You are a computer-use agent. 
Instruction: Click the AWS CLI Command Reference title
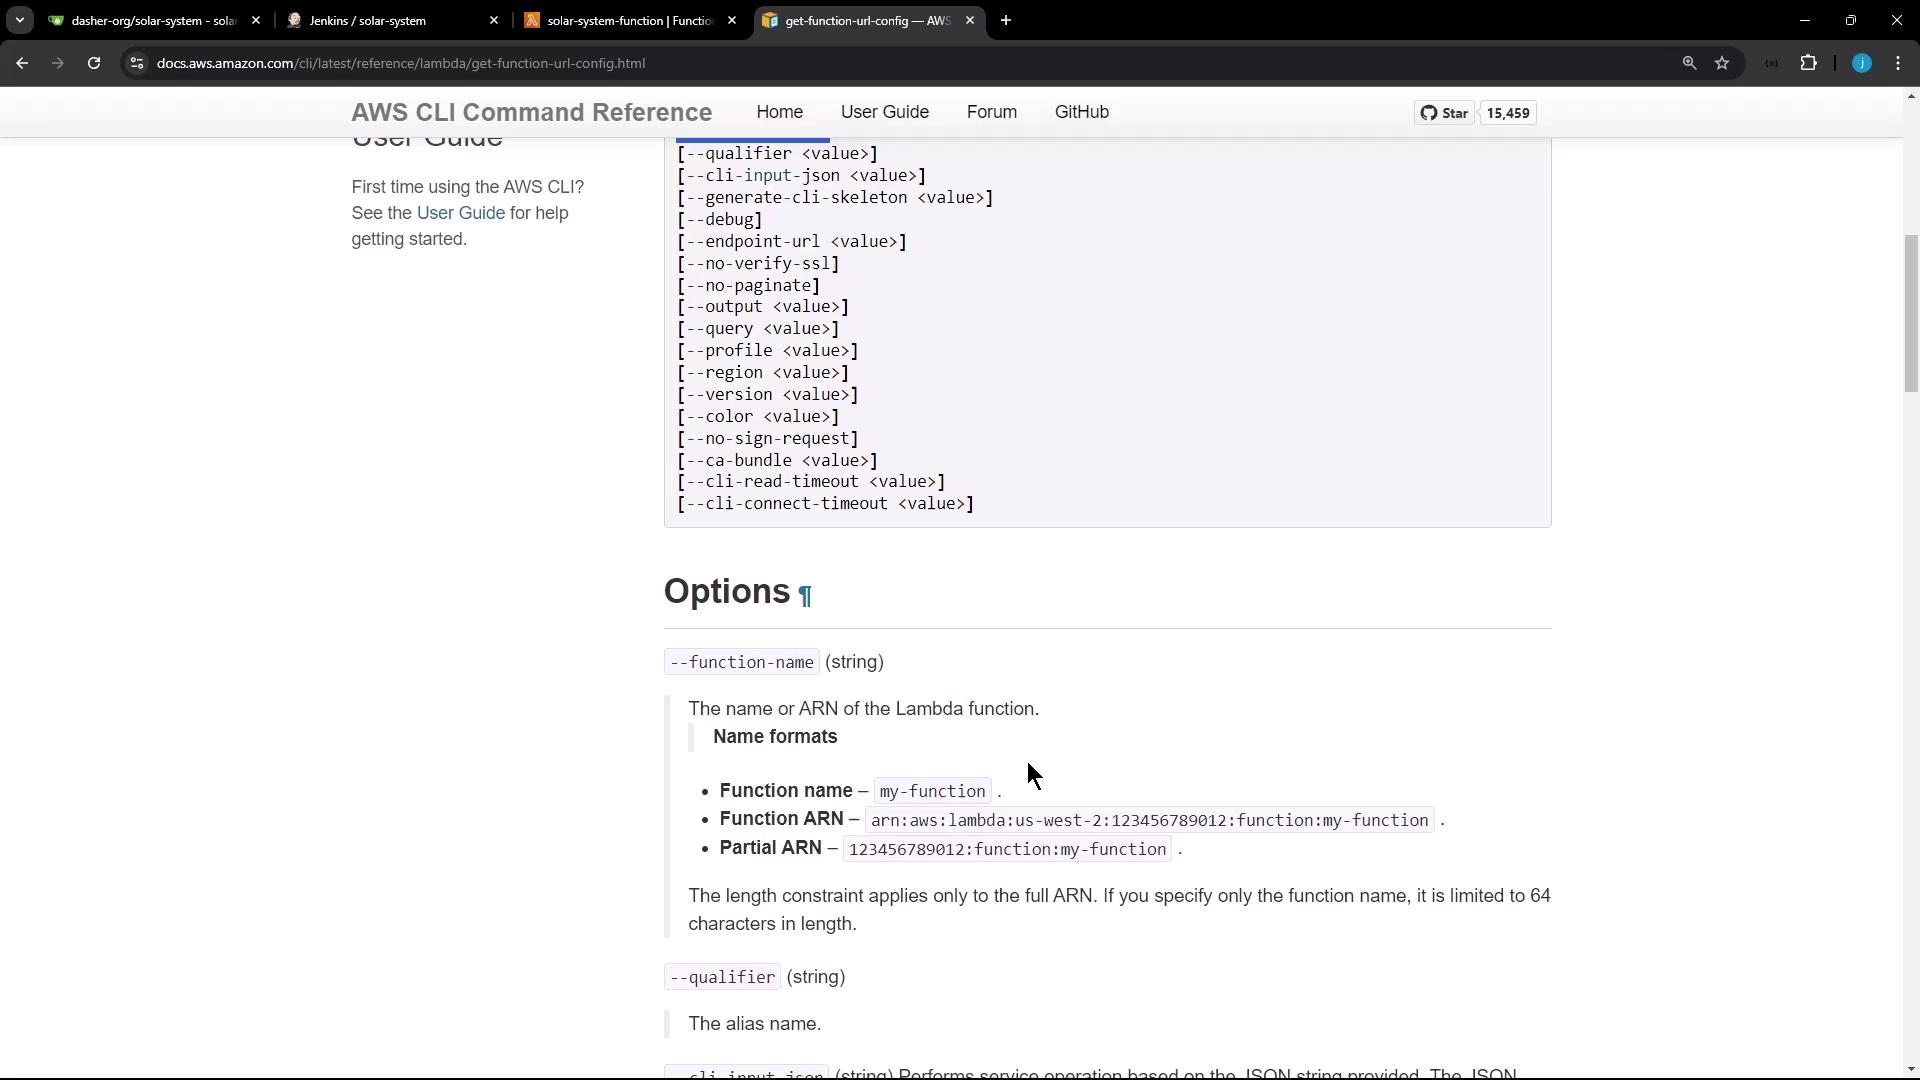point(531,112)
